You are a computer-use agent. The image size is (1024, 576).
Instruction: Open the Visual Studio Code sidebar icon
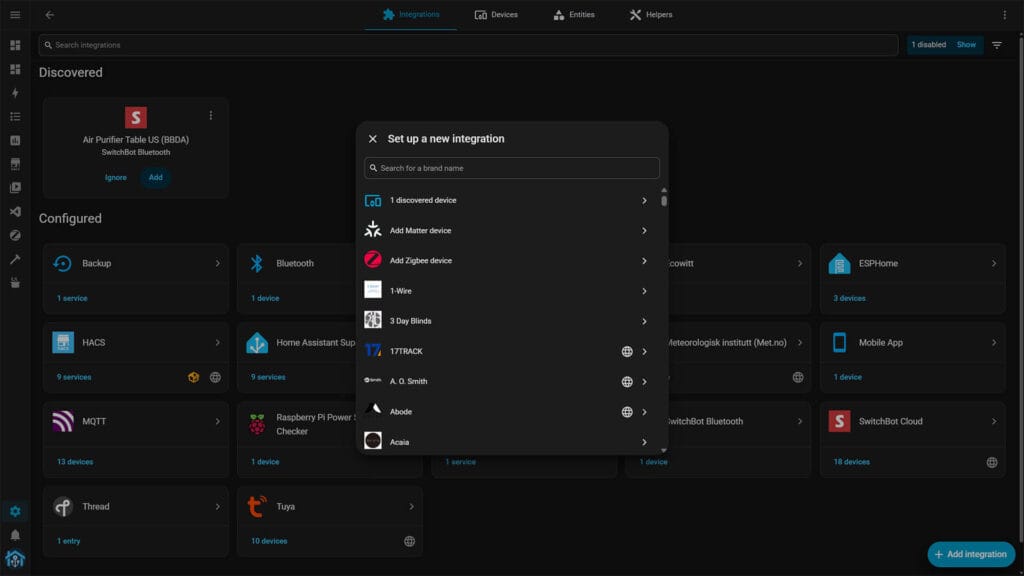click(x=15, y=212)
